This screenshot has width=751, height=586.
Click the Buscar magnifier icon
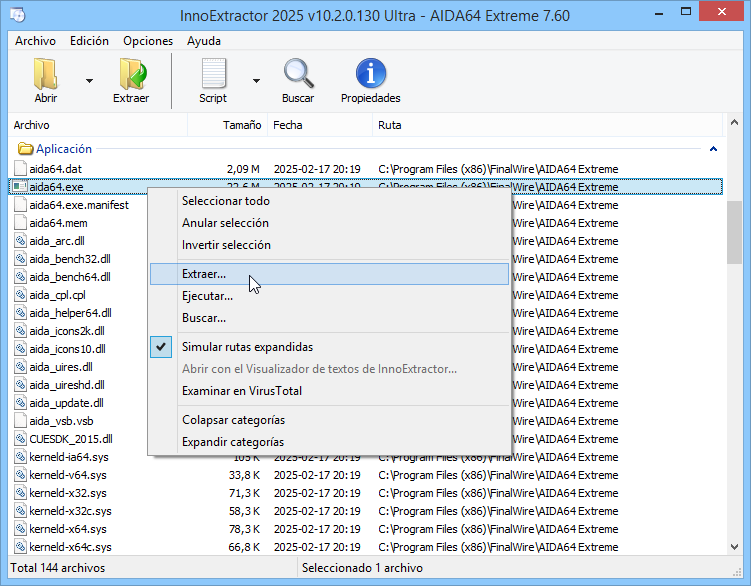(298, 73)
